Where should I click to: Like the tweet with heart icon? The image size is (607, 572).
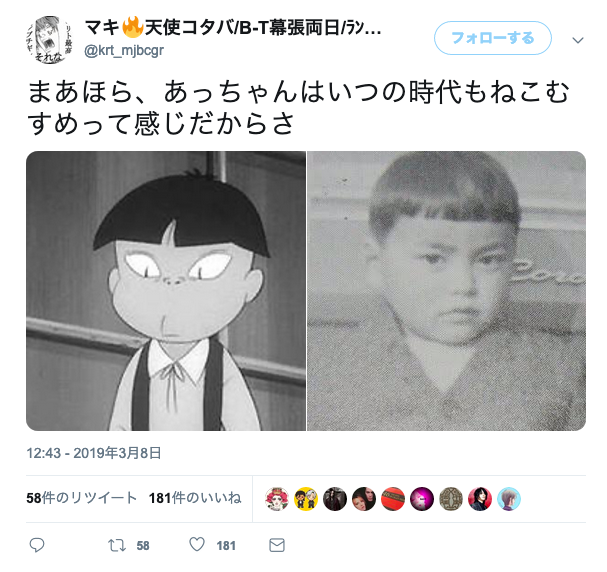coord(197,544)
